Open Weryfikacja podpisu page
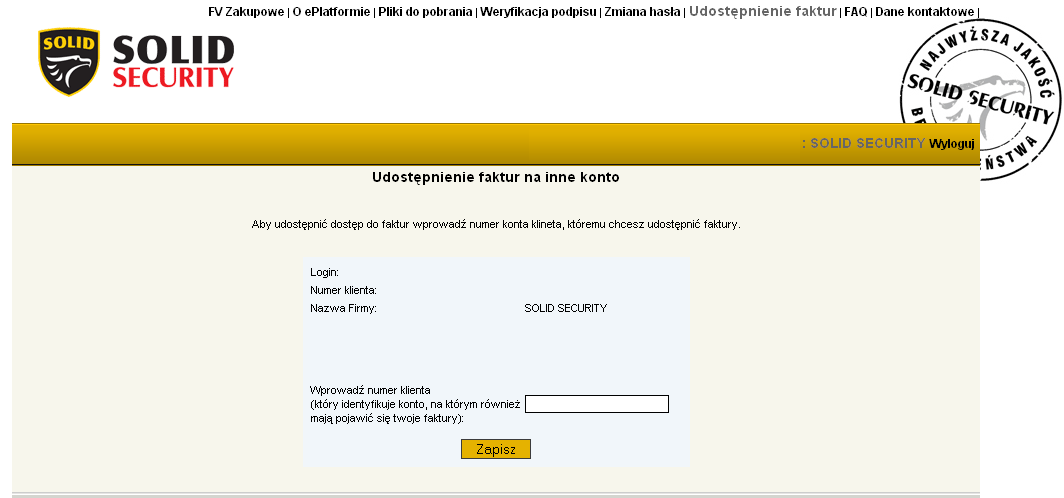1064x498 pixels. coord(538,12)
